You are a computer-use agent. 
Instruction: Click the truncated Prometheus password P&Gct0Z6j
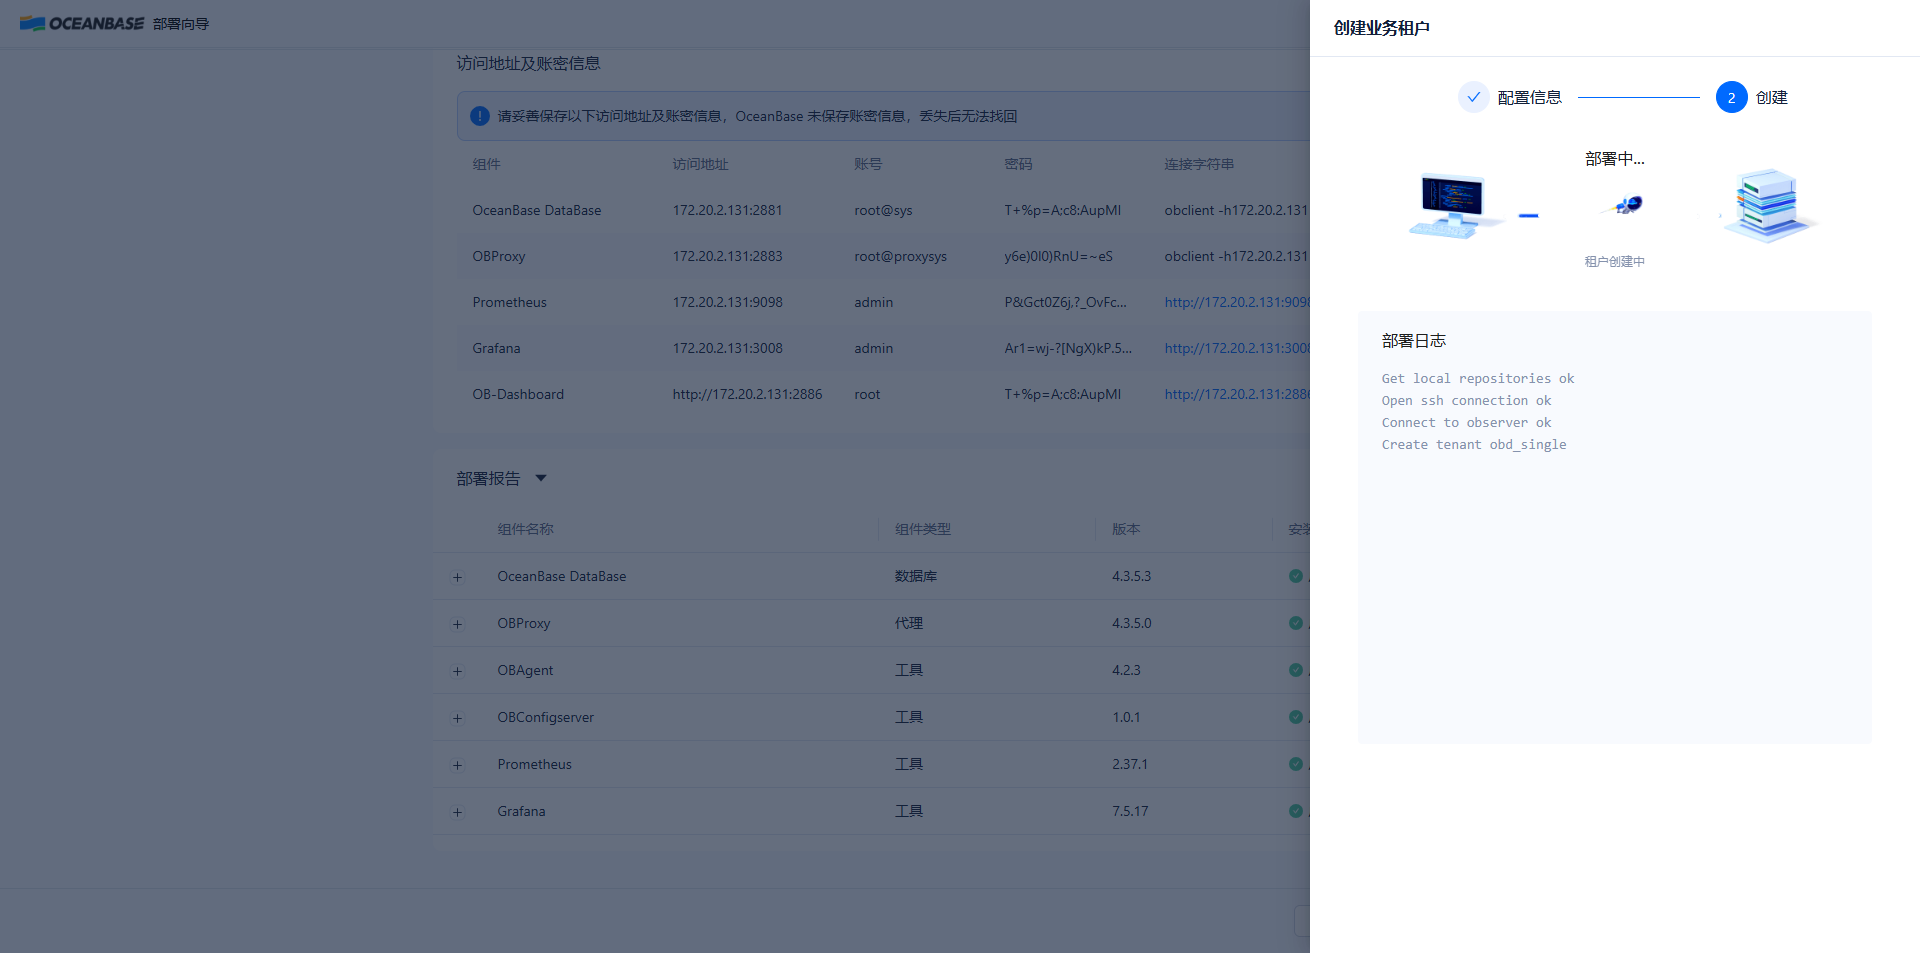pos(1065,302)
